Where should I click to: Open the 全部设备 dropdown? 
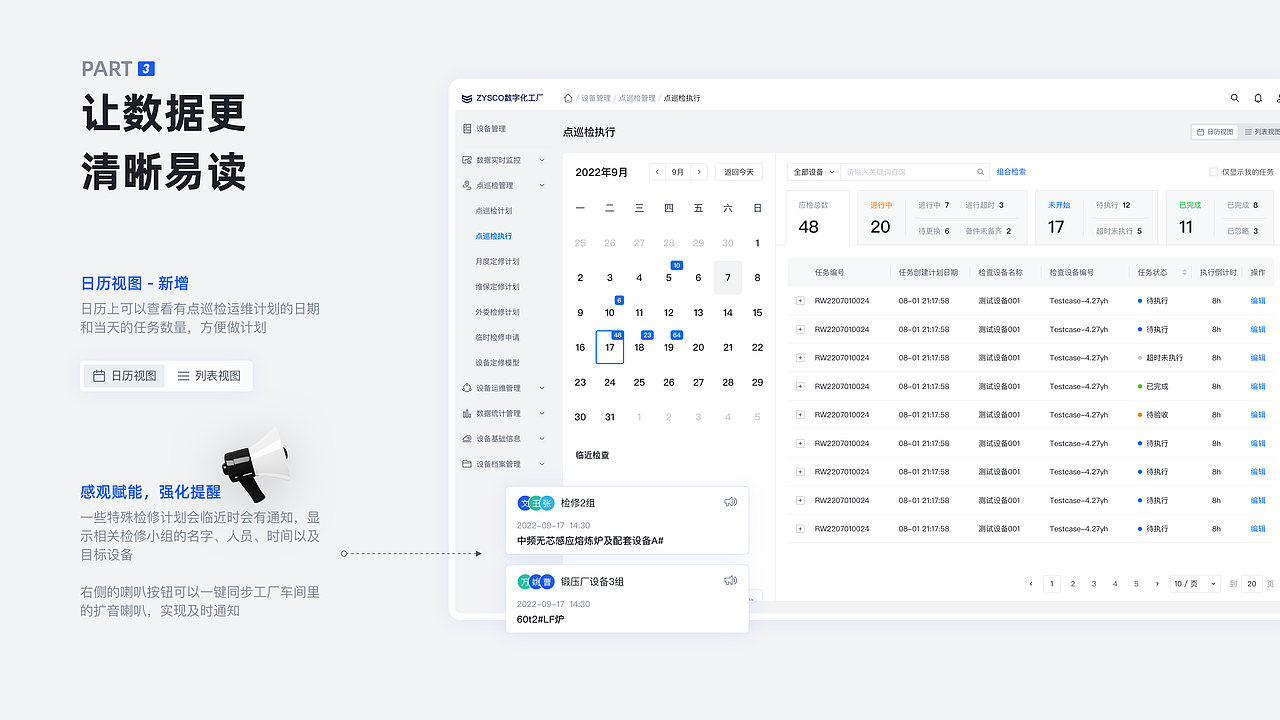[814, 172]
